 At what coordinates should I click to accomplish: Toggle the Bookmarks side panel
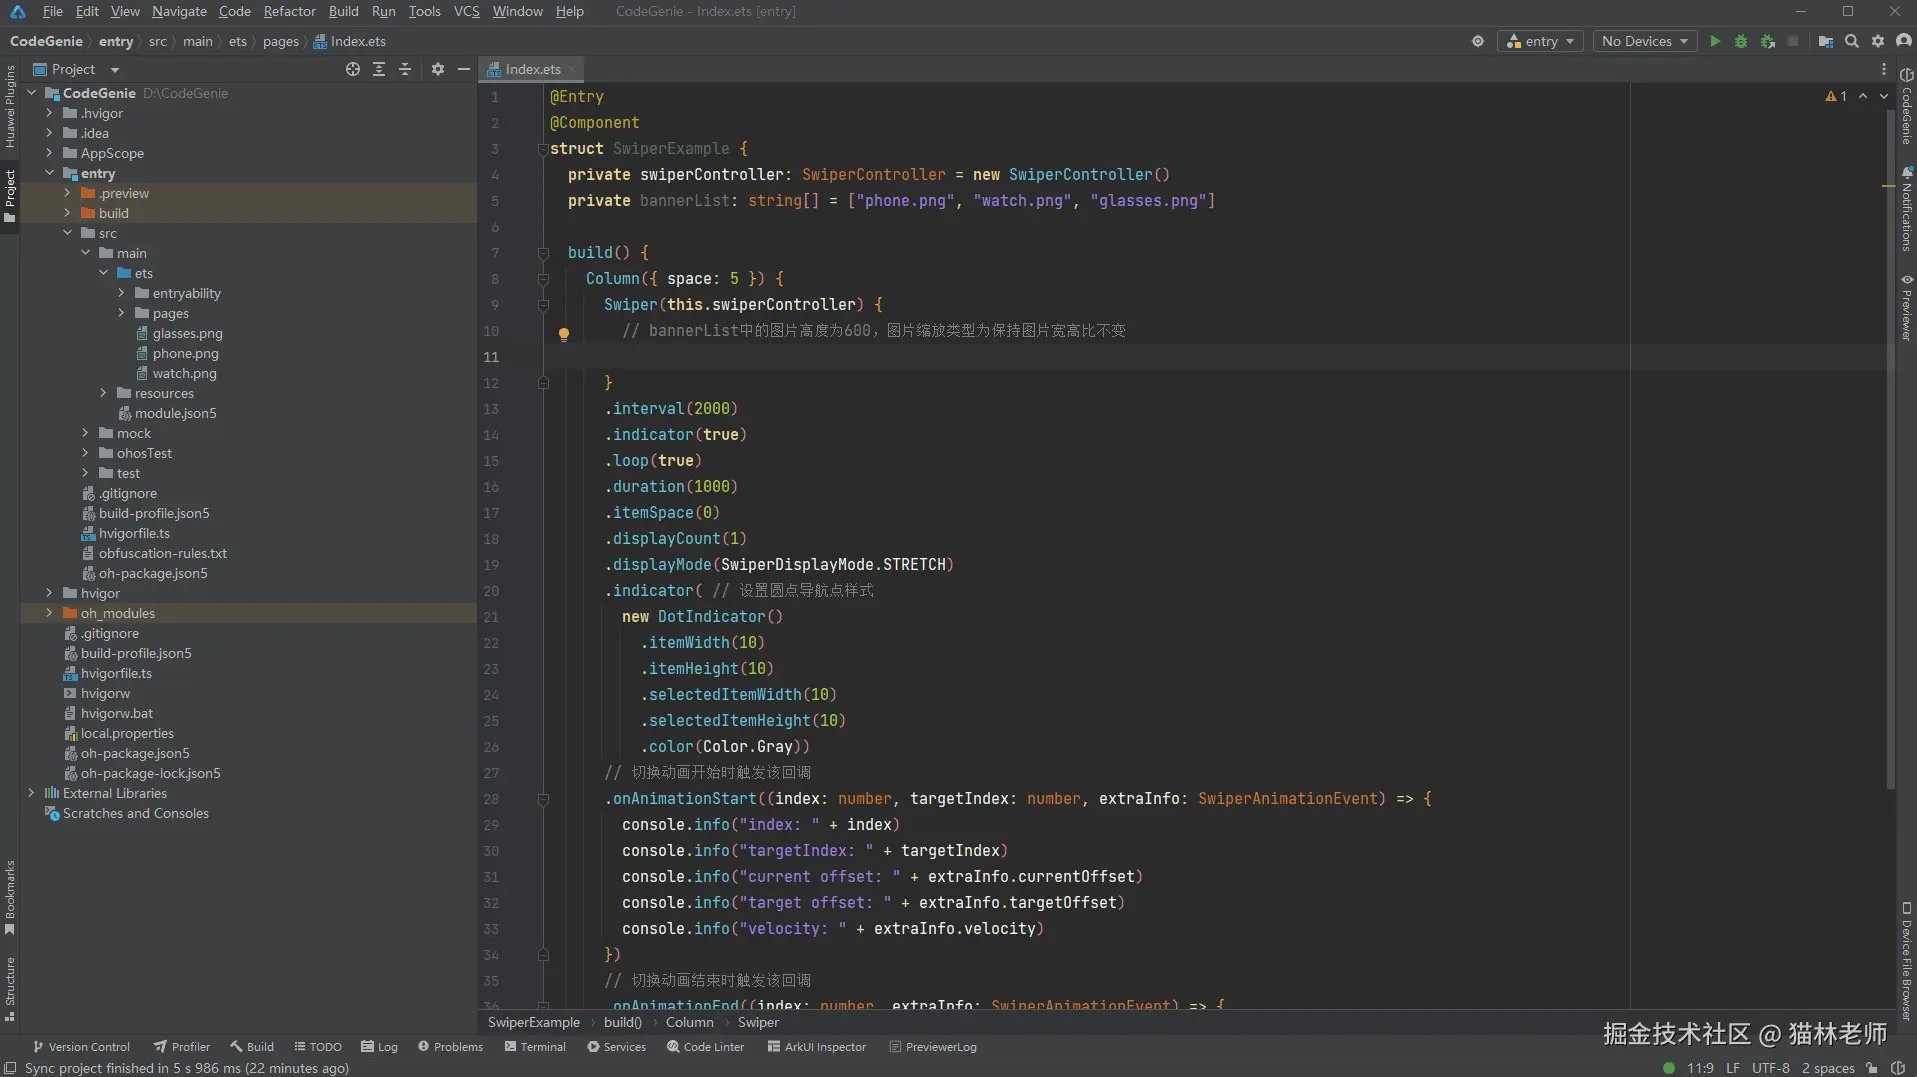[x=10, y=896]
